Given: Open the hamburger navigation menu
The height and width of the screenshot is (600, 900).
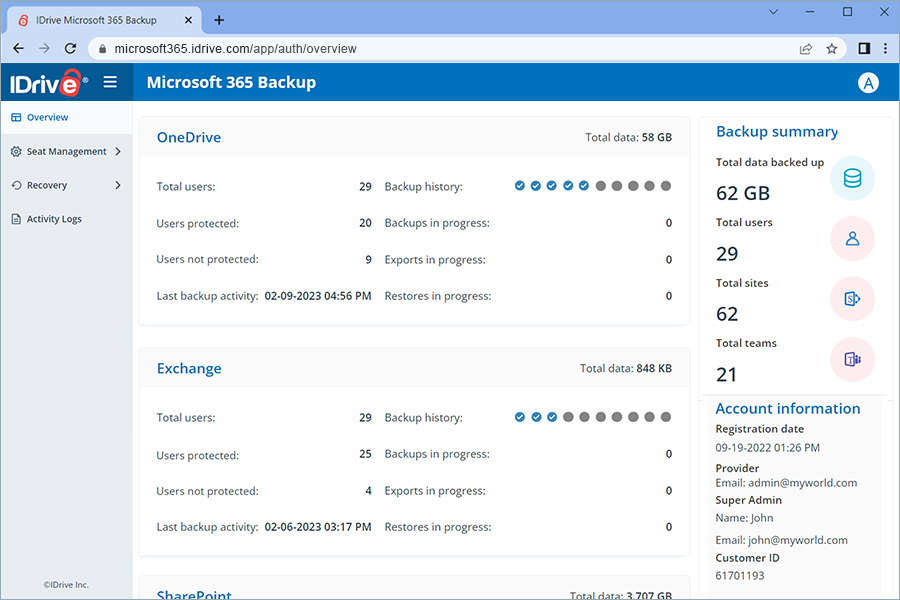Looking at the screenshot, I should click(110, 82).
